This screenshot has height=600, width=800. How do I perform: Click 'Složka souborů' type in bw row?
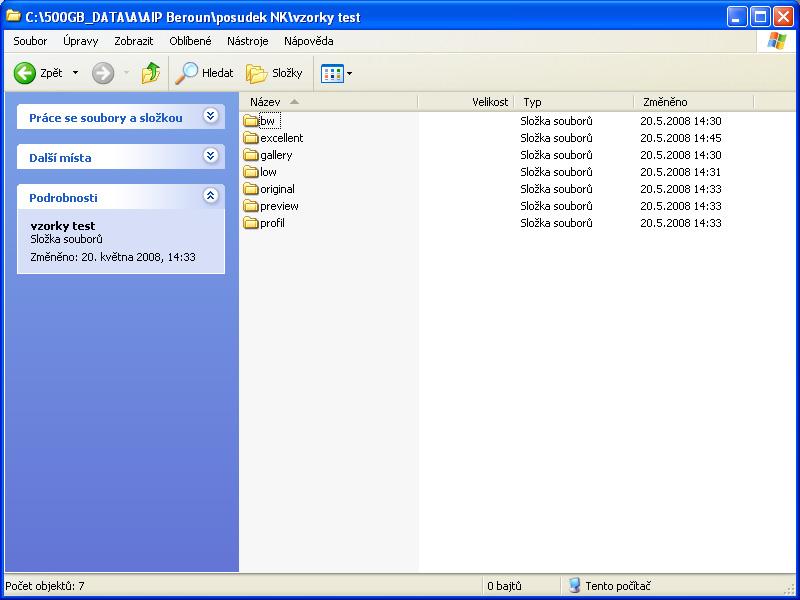tap(556, 121)
